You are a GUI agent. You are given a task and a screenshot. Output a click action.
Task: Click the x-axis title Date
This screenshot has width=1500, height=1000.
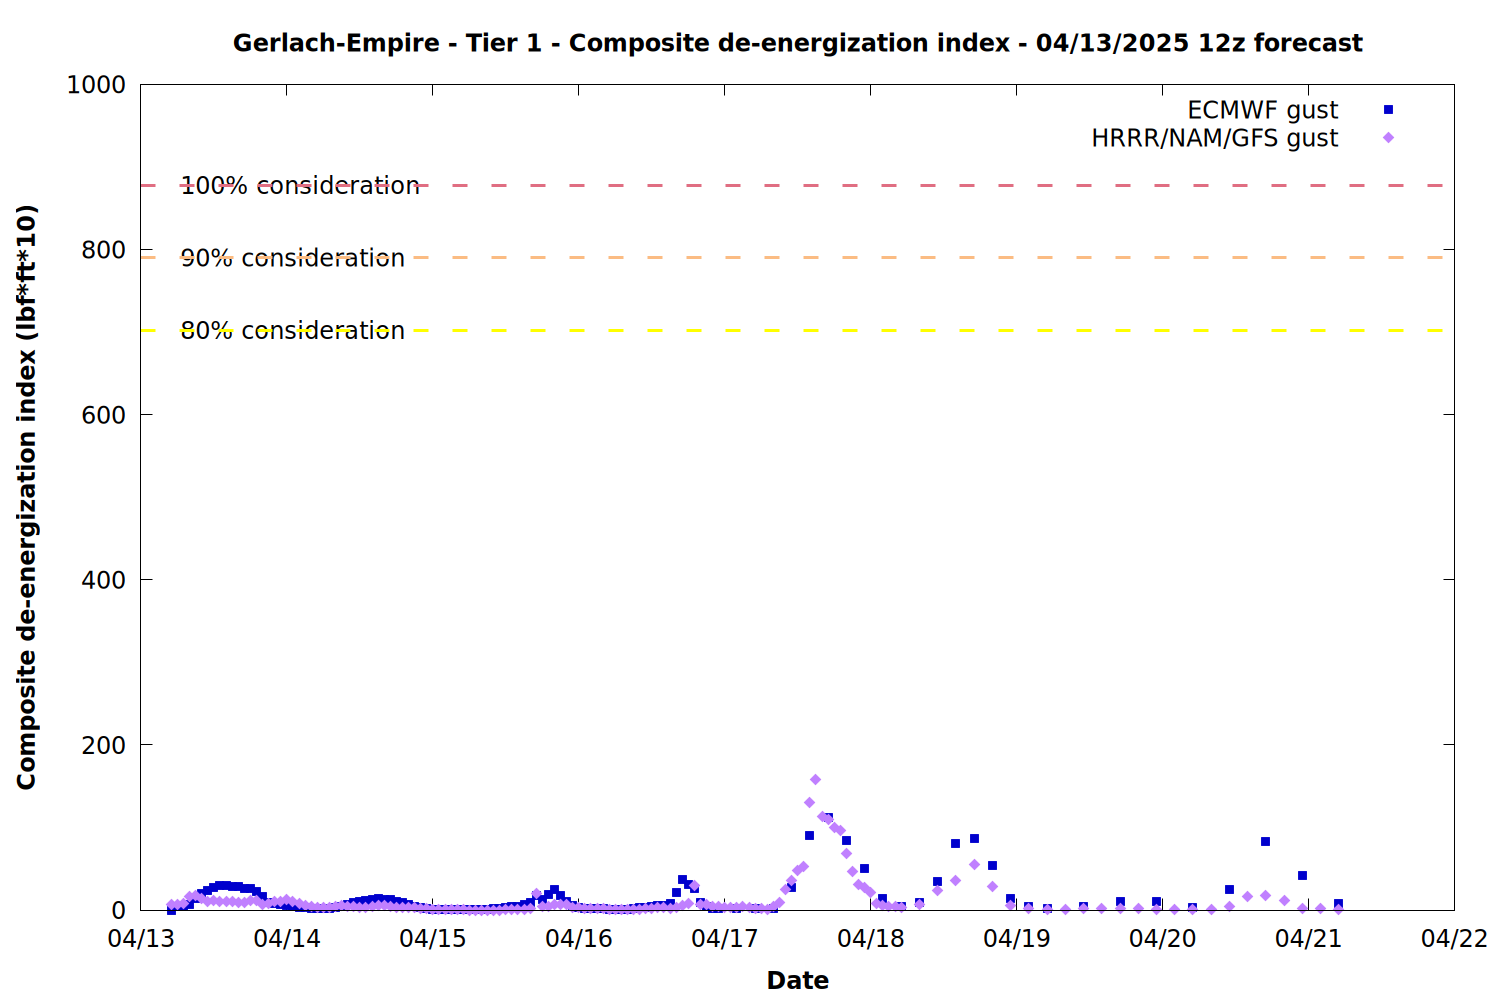[x=797, y=980]
